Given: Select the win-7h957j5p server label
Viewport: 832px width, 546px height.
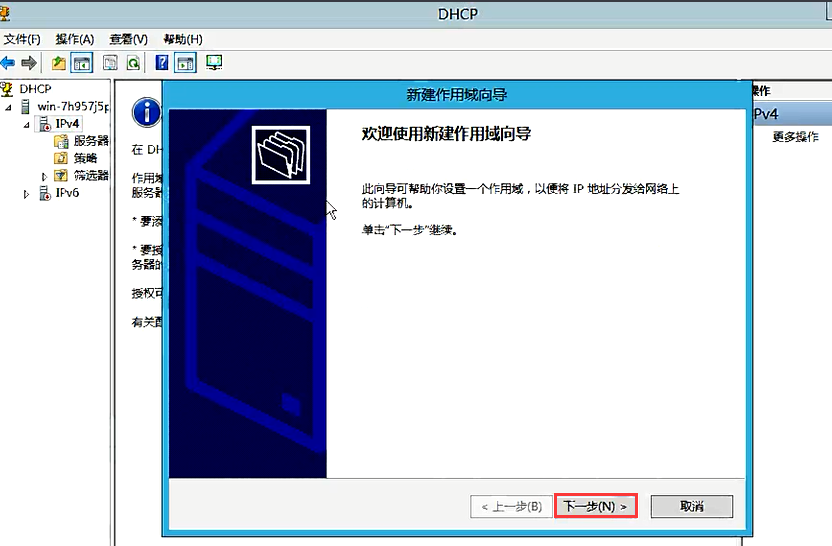Looking at the screenshot, I should point(73,107).
